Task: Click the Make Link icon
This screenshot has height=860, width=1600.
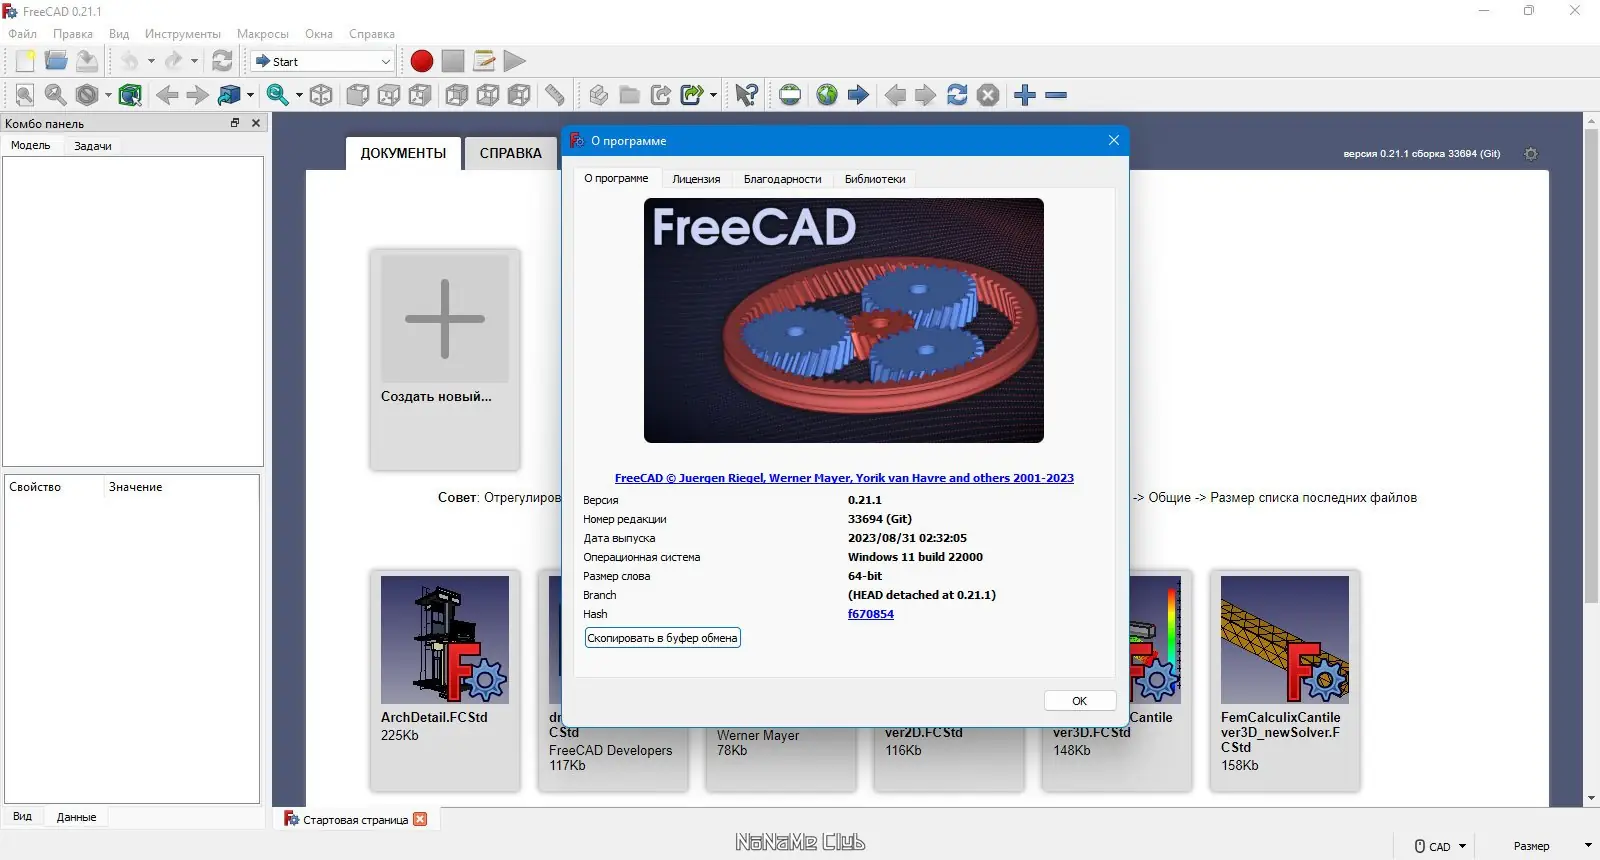Action: coord(661,95)
